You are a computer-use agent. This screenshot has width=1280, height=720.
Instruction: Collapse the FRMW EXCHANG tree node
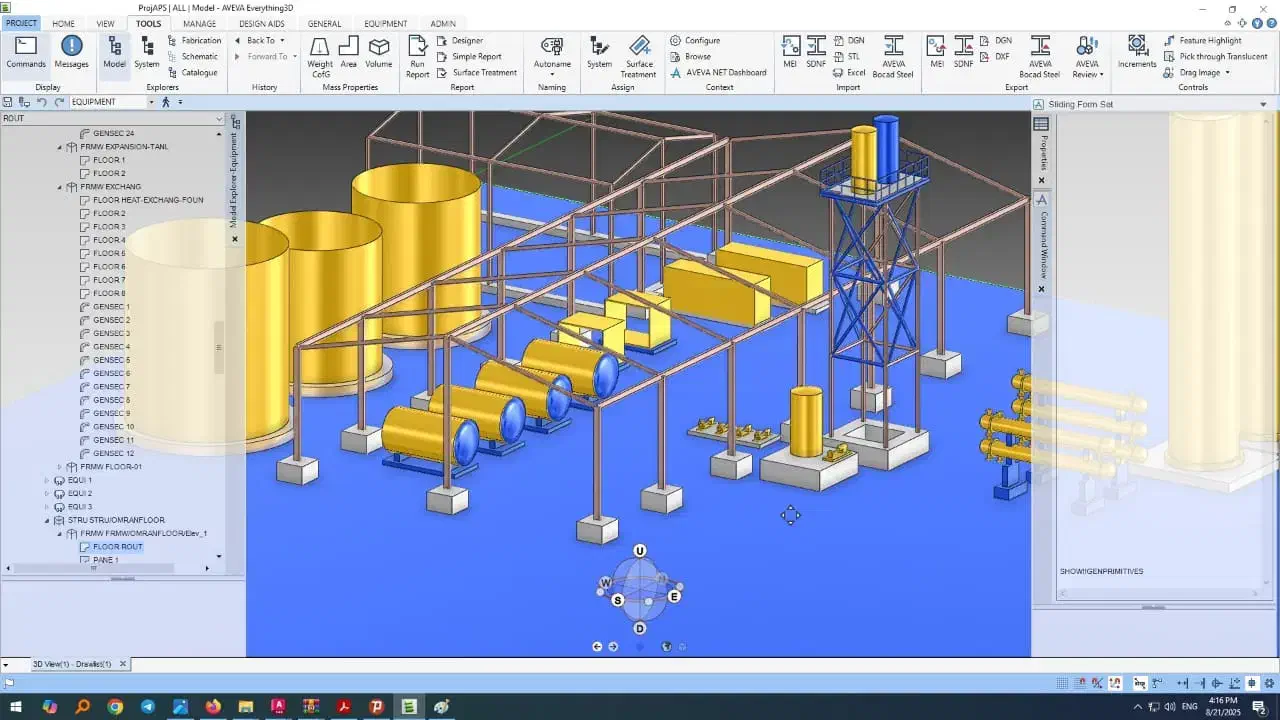coord(59,187)
